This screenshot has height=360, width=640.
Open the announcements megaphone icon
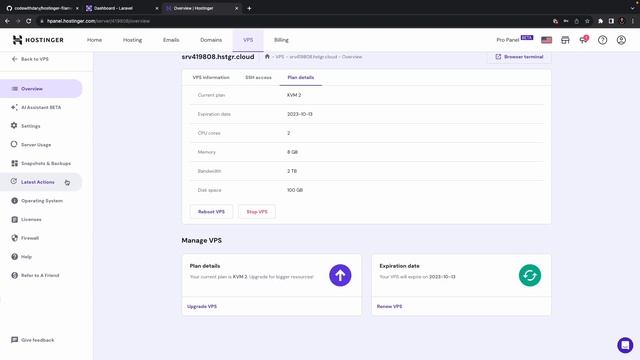584,40
